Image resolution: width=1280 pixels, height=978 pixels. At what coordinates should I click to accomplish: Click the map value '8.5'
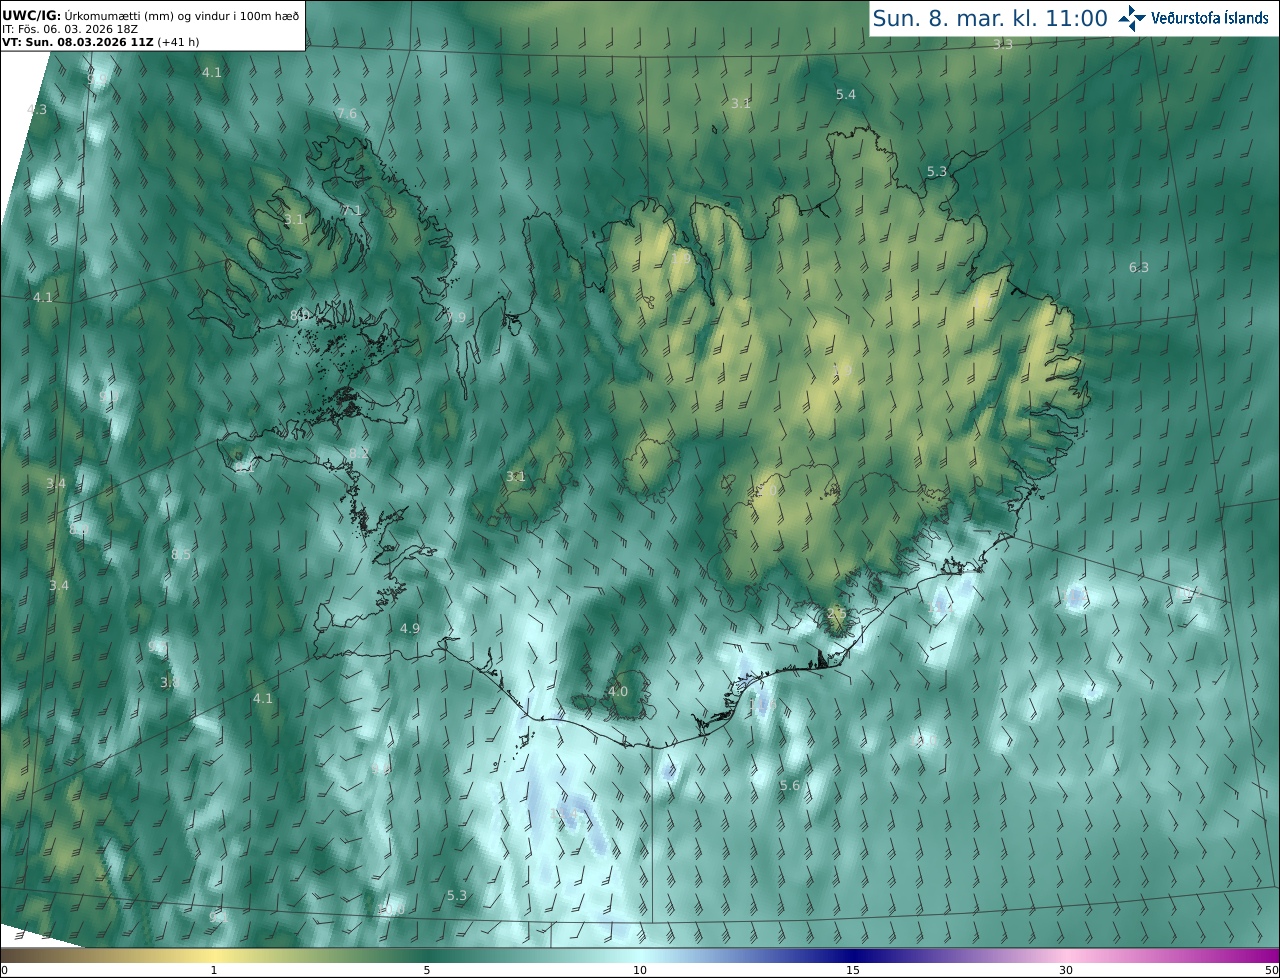[181, 554]
